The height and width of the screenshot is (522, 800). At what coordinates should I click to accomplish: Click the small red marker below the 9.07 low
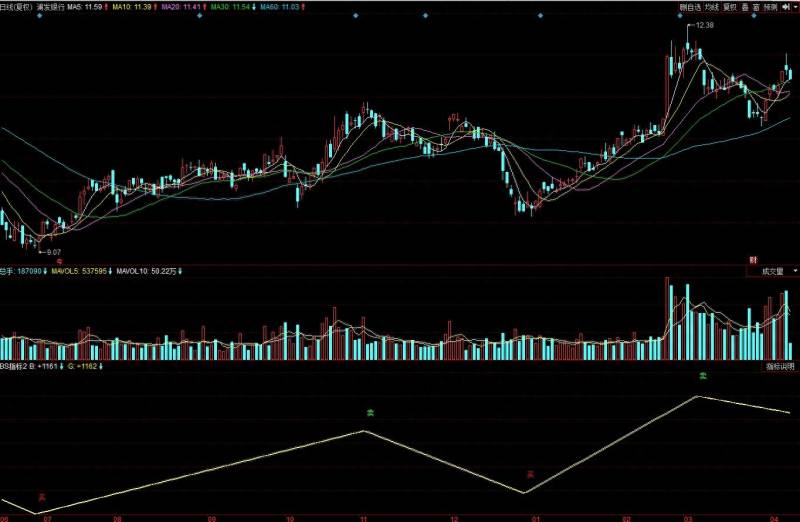59,261
